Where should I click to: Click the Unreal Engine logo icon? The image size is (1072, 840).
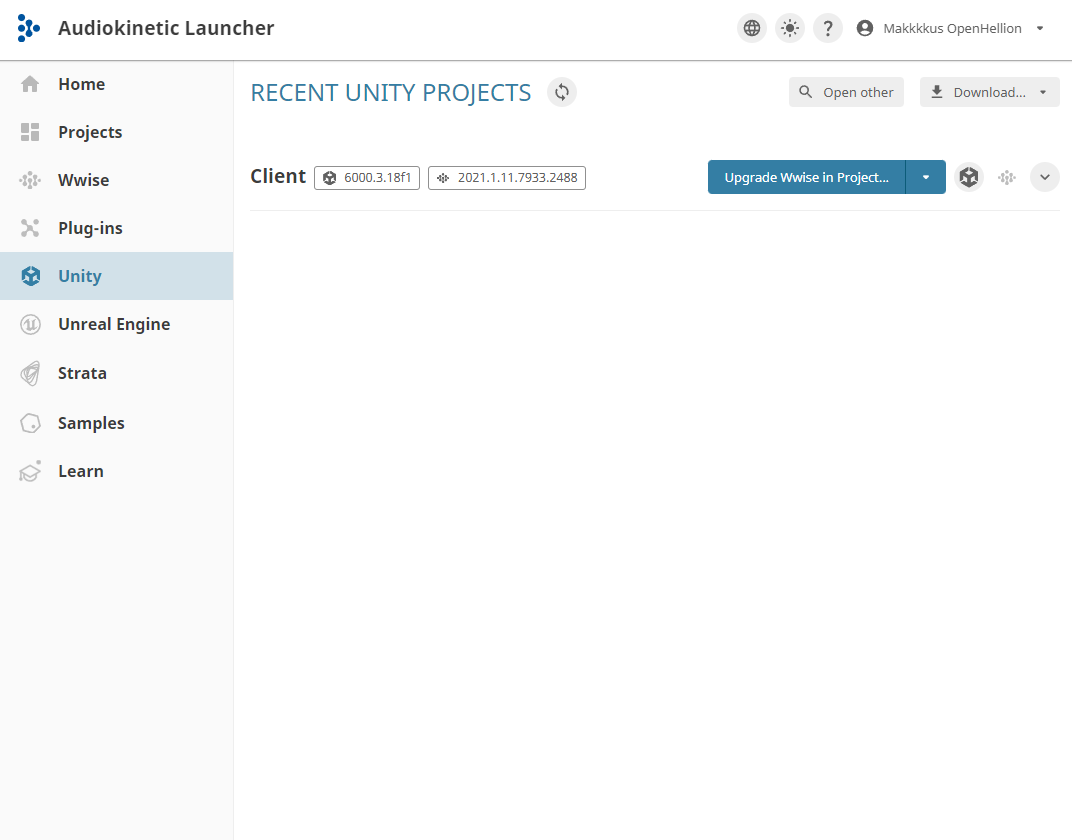pyautogui.click(x=30, y=324)
